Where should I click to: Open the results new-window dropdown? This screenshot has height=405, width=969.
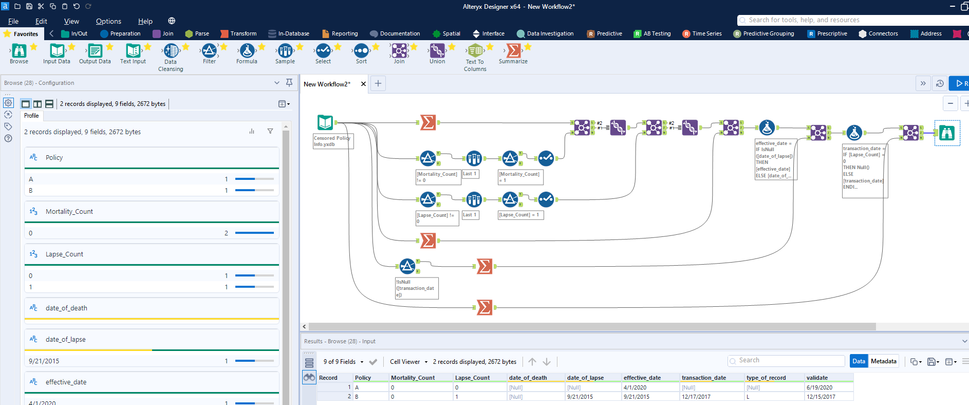[x=951, y=362]
